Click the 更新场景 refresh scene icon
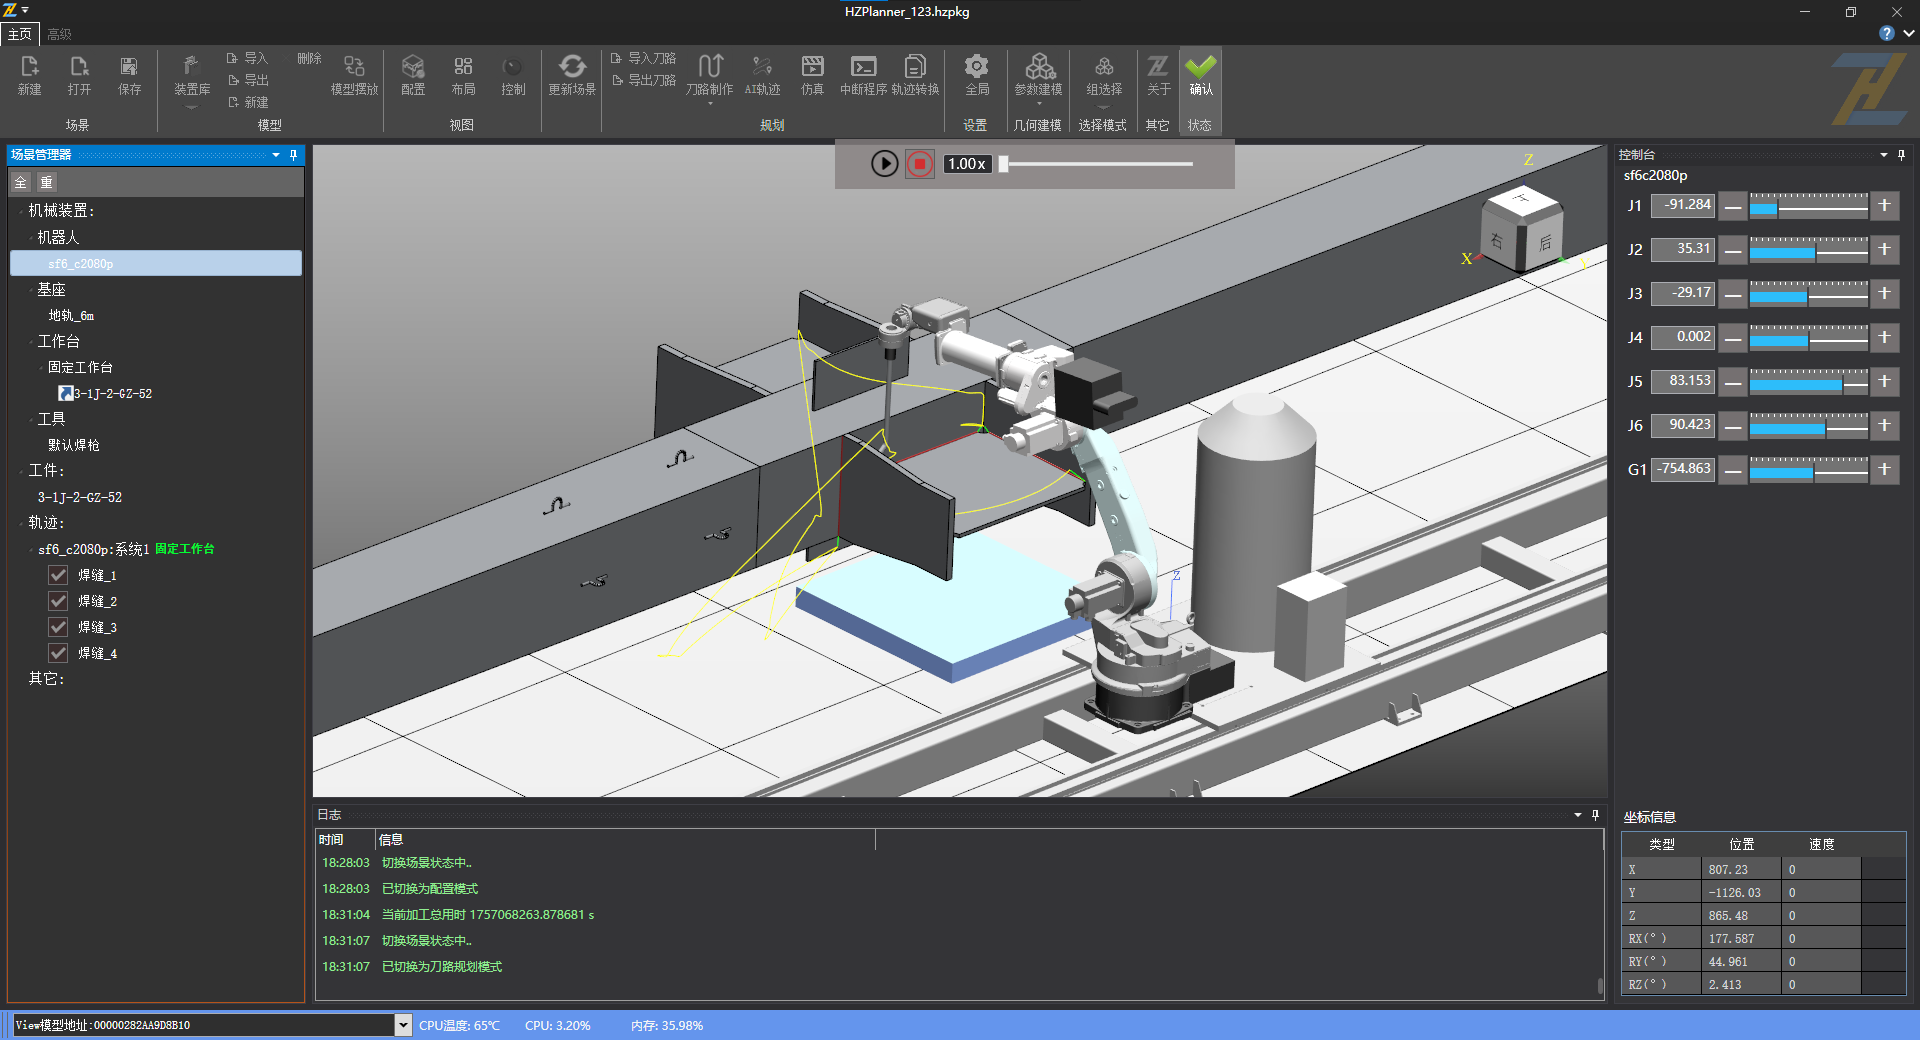 572,75
